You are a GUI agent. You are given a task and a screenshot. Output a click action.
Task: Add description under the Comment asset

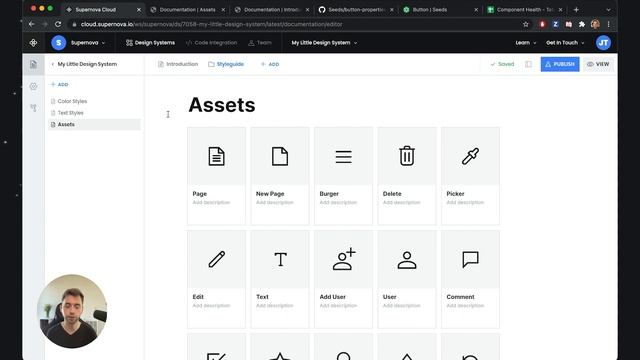point(465,306)
